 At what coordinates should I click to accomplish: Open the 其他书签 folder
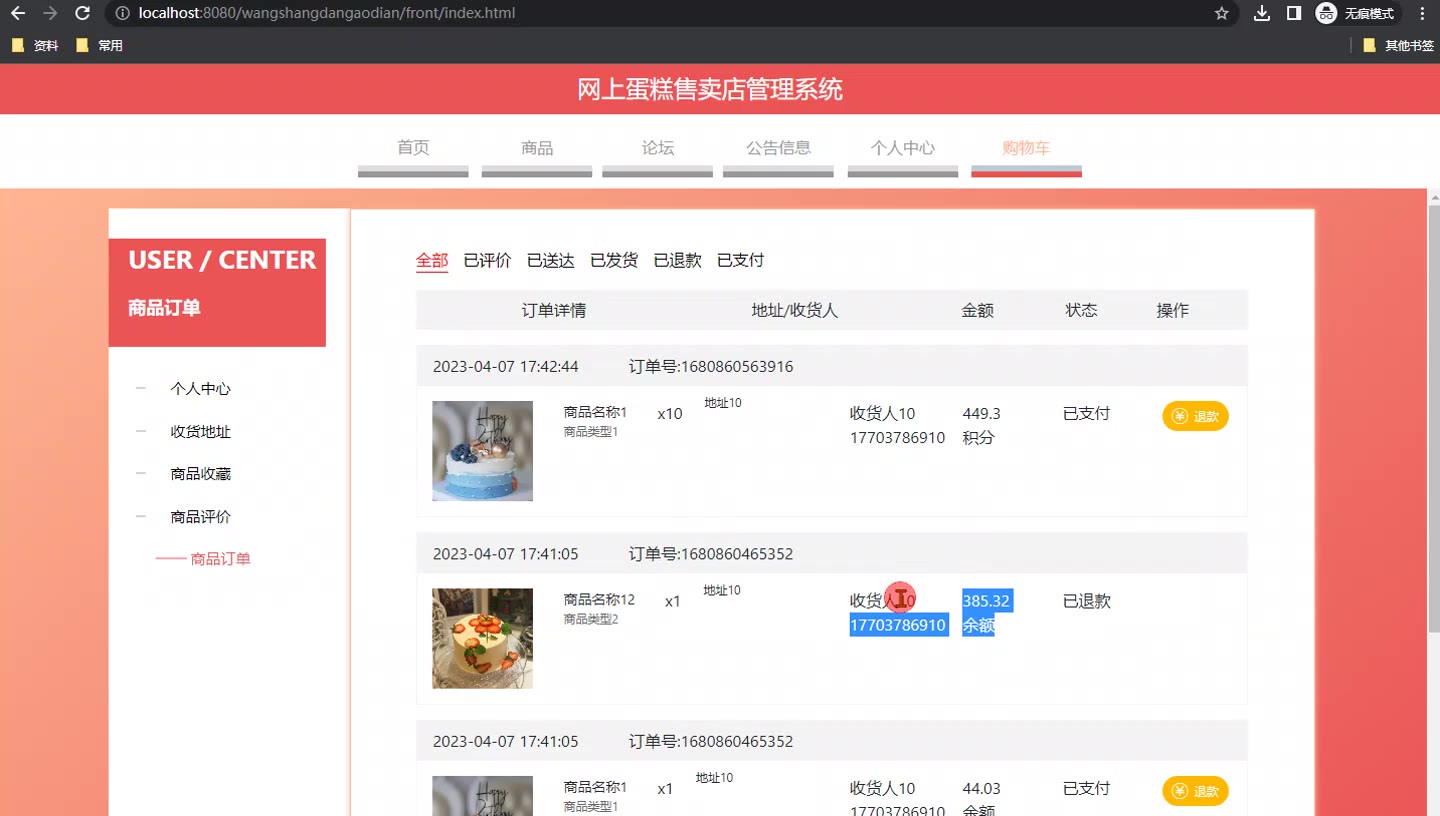[x=1398, y=45]
